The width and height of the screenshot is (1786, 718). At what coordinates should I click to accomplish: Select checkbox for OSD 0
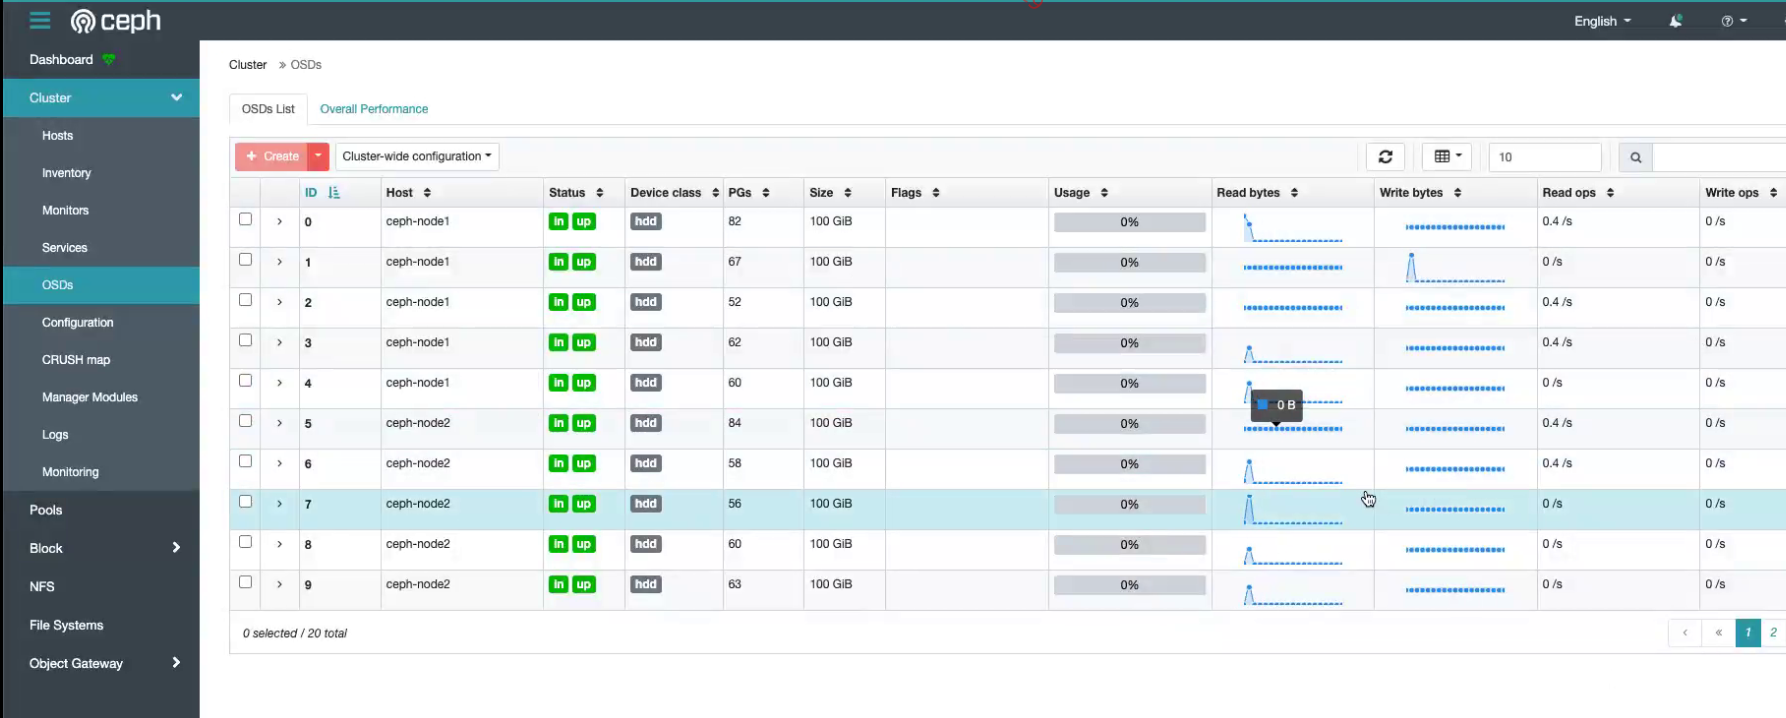tap(245, 219)
